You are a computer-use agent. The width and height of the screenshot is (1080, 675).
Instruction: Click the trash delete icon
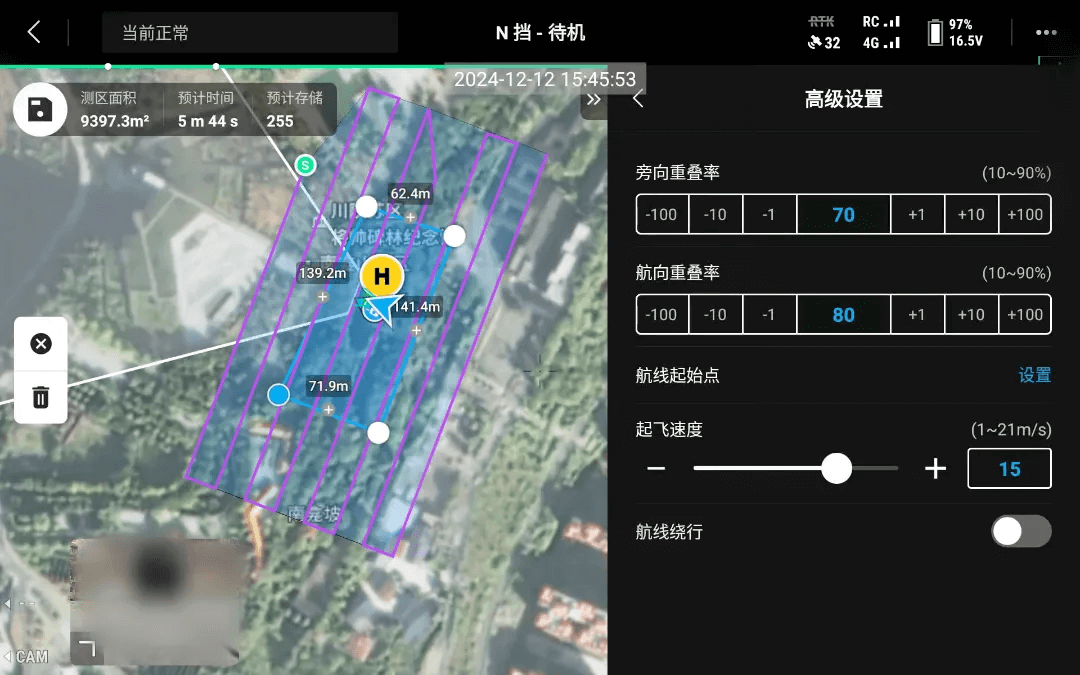(41, 397)
